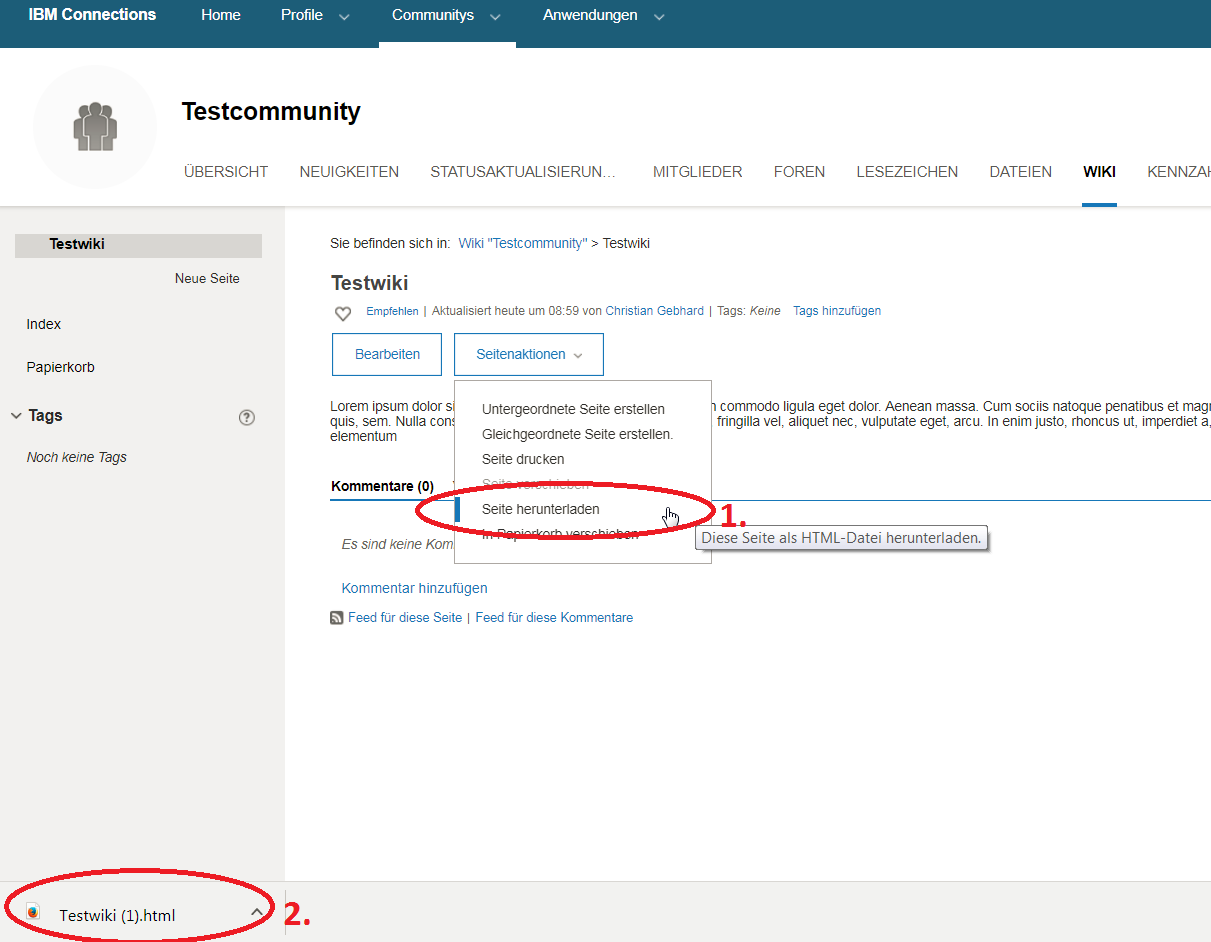Image resolution: width=1211 pixels, height=942 pixels.
Task: Open Feed für diese Kommentare link
Action: coord(554,618)
